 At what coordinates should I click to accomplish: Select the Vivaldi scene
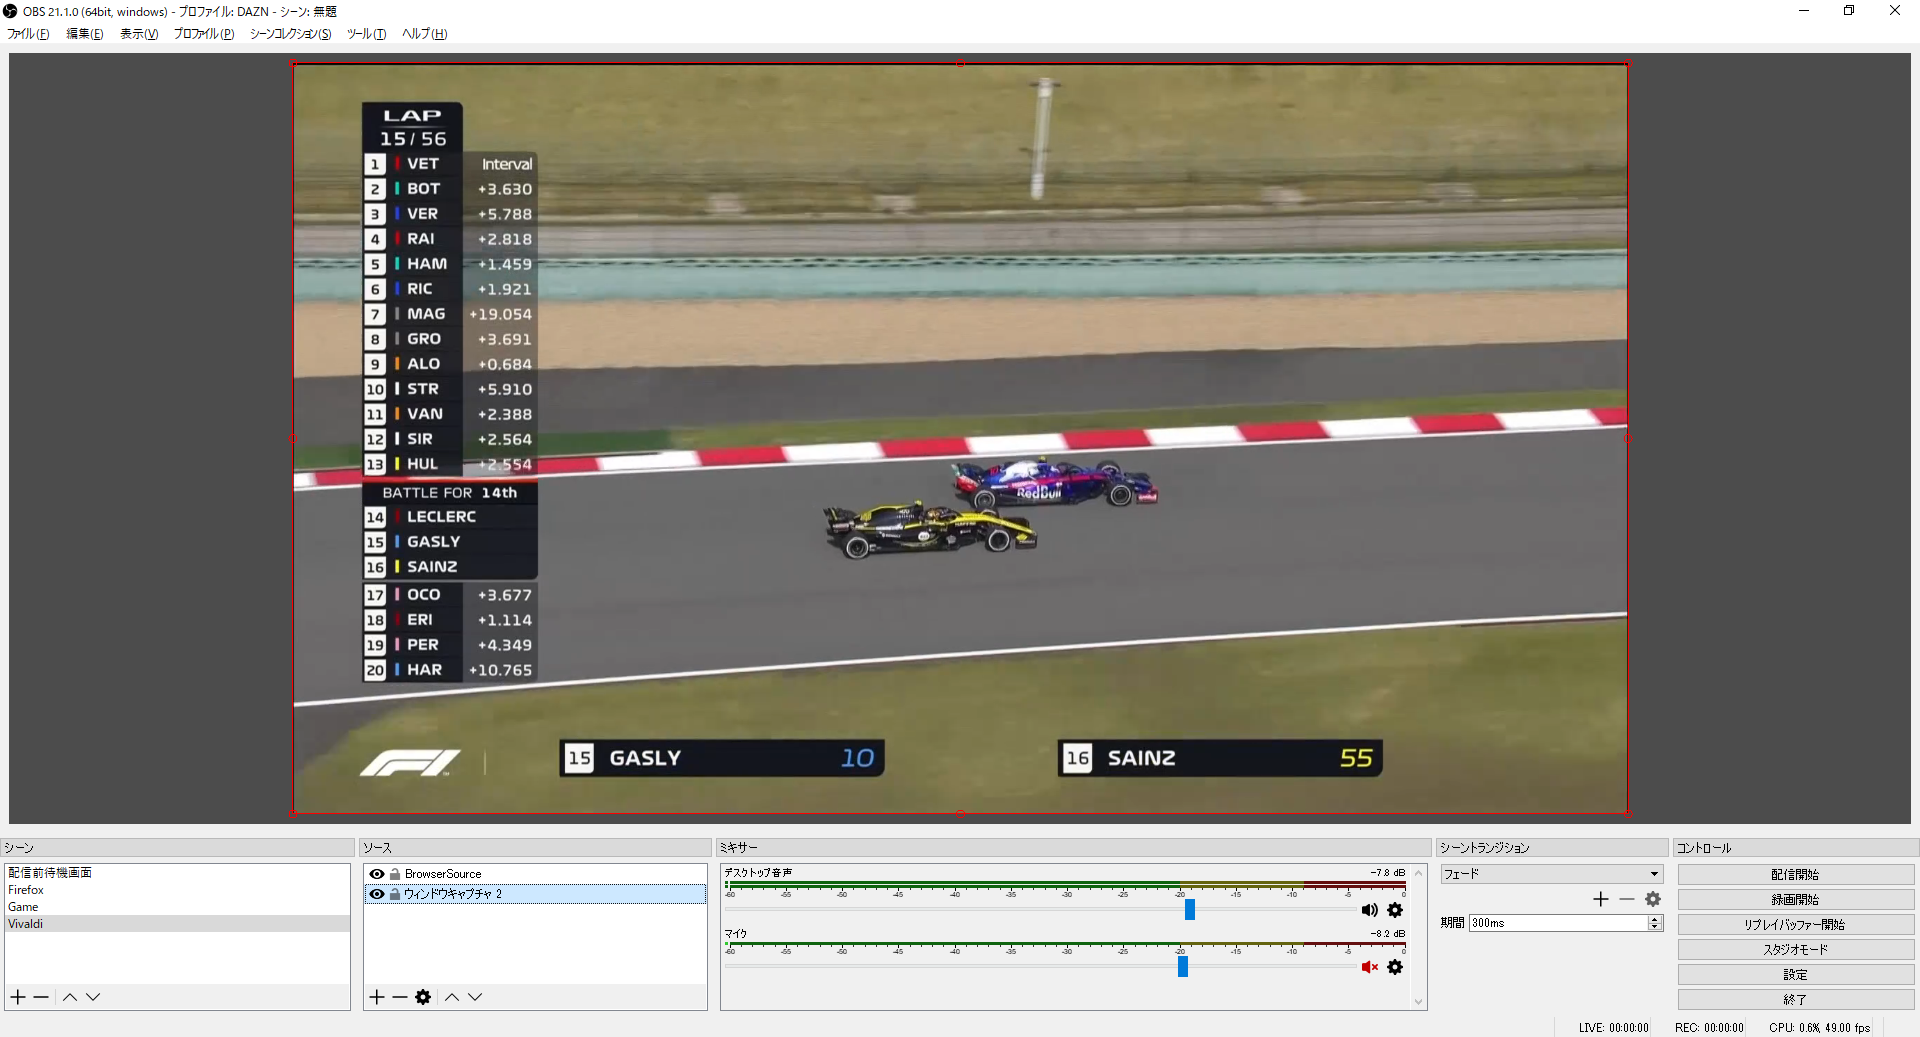(x=177, y=924)
